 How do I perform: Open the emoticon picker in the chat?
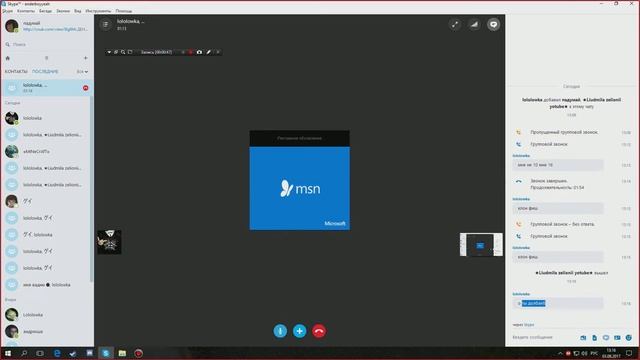coord(629,338)
